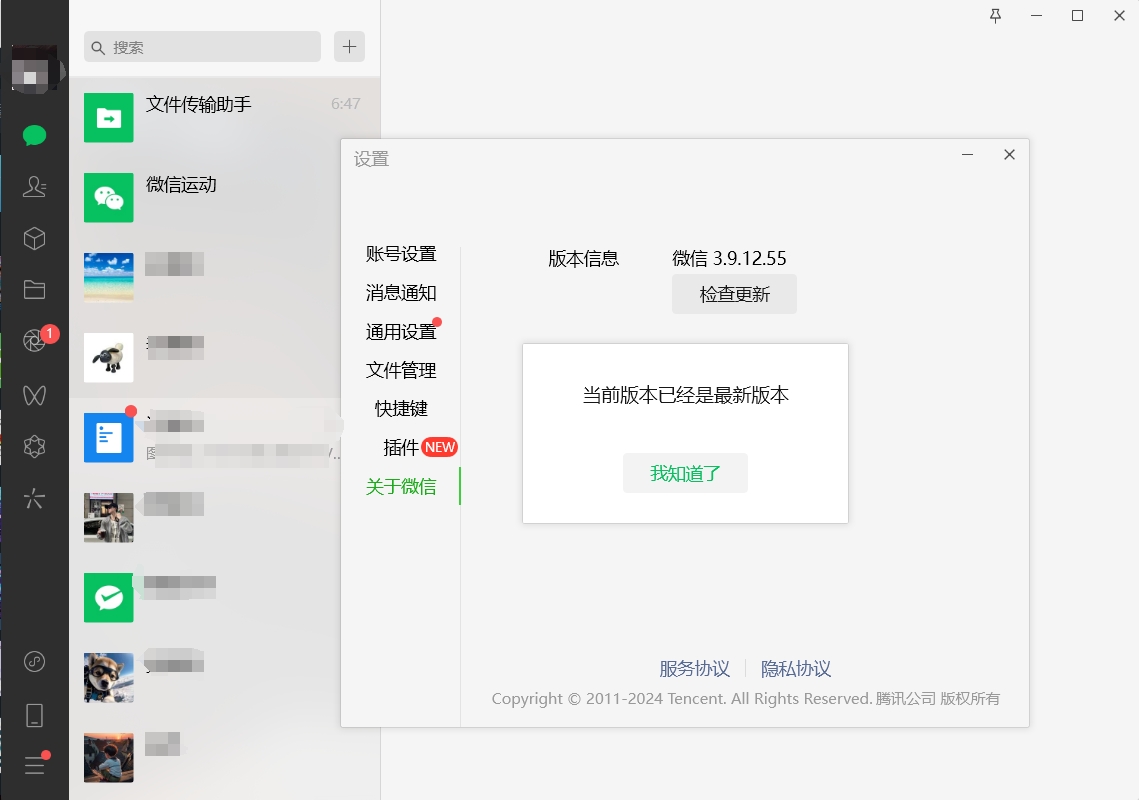Image resolution: width=1139 pixels, height=800 pixels.
Task: Open the Contacts icon in sidebar
Action: (x=34, y=187)
